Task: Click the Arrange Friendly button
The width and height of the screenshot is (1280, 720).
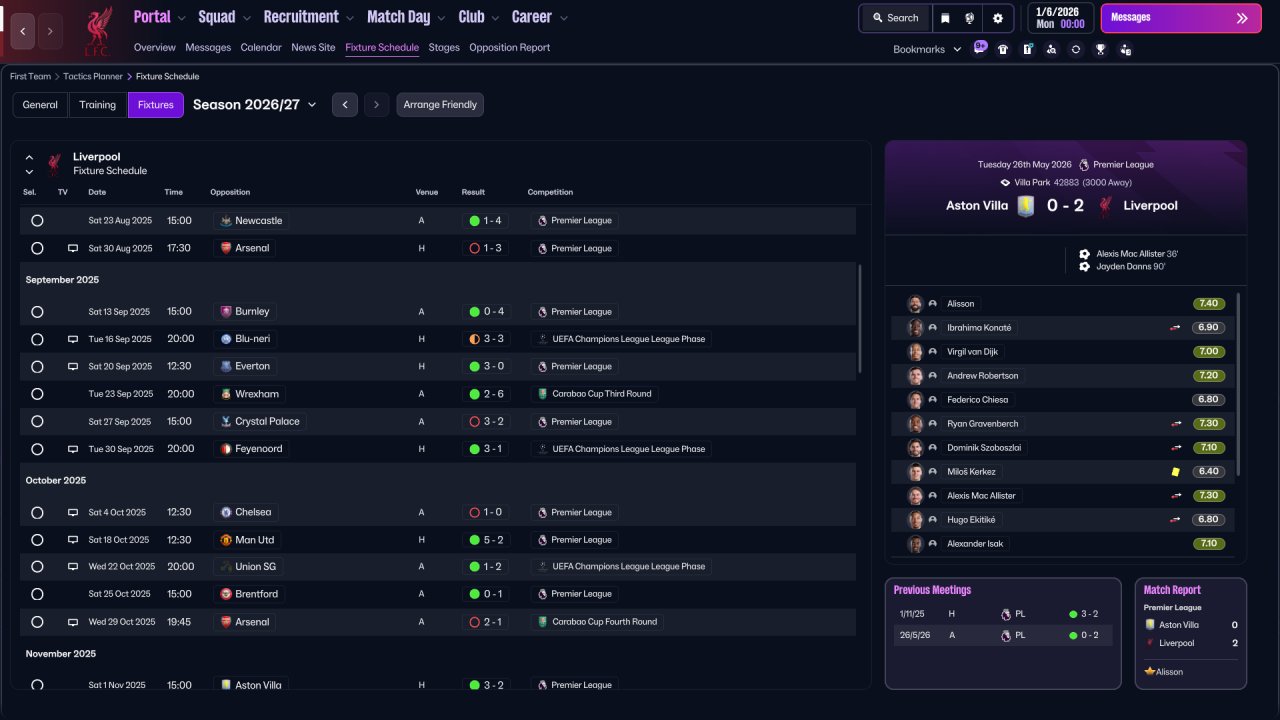Action: point(440,105)
